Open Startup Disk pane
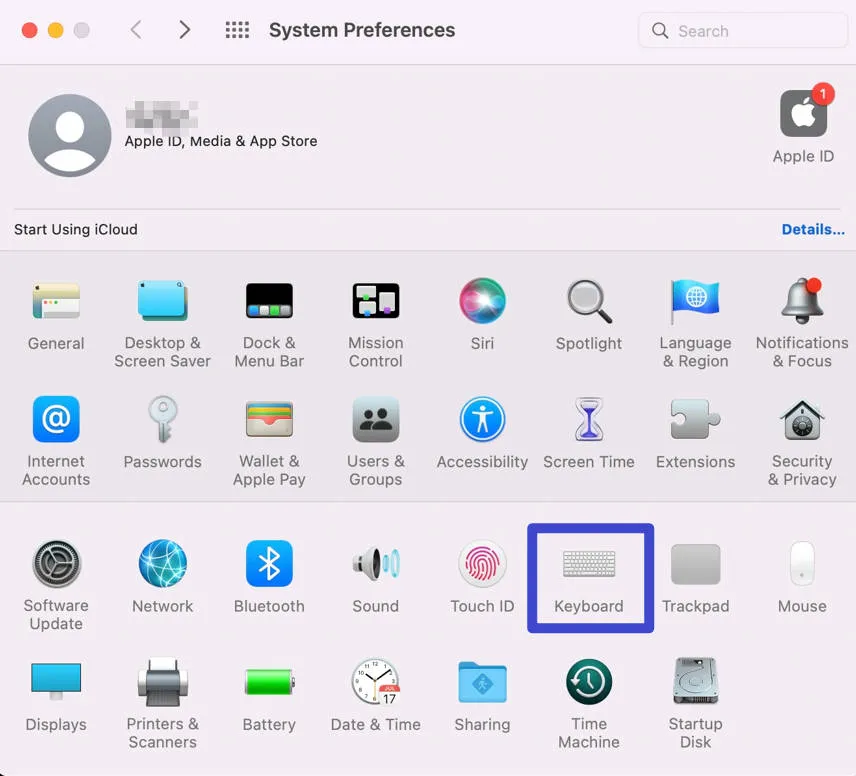The height and width of the screenshot is (776, 856). (x=696, y=703)
